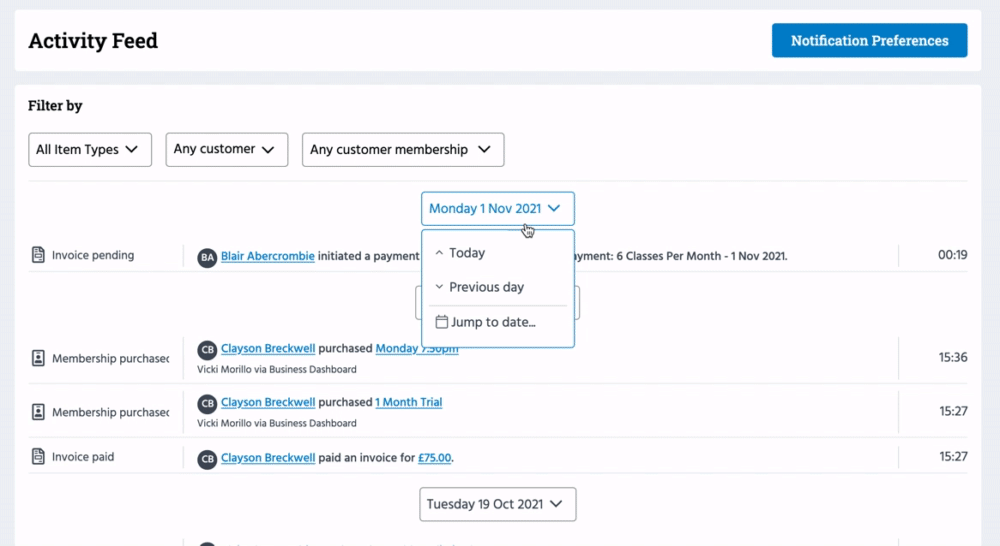This screenshot has height=546, width=1000.
Task: Open the All Item Types filter dropdown
Action: 90,150
